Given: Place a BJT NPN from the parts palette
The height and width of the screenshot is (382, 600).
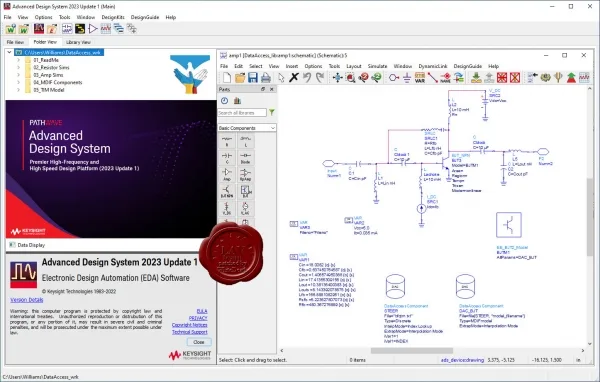Looking at the screenshot, I should pyautogui.click(x=227, y=192).
